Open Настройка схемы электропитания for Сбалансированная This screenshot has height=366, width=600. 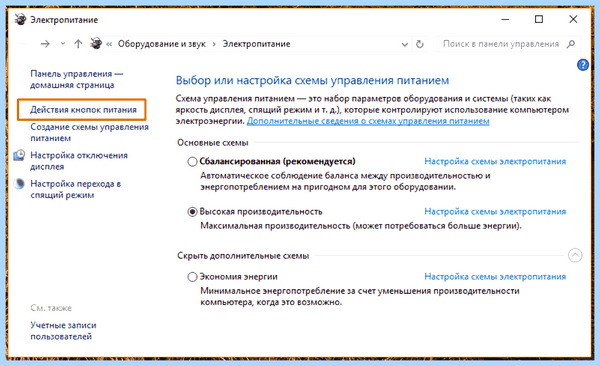click(x=495, y=162)
